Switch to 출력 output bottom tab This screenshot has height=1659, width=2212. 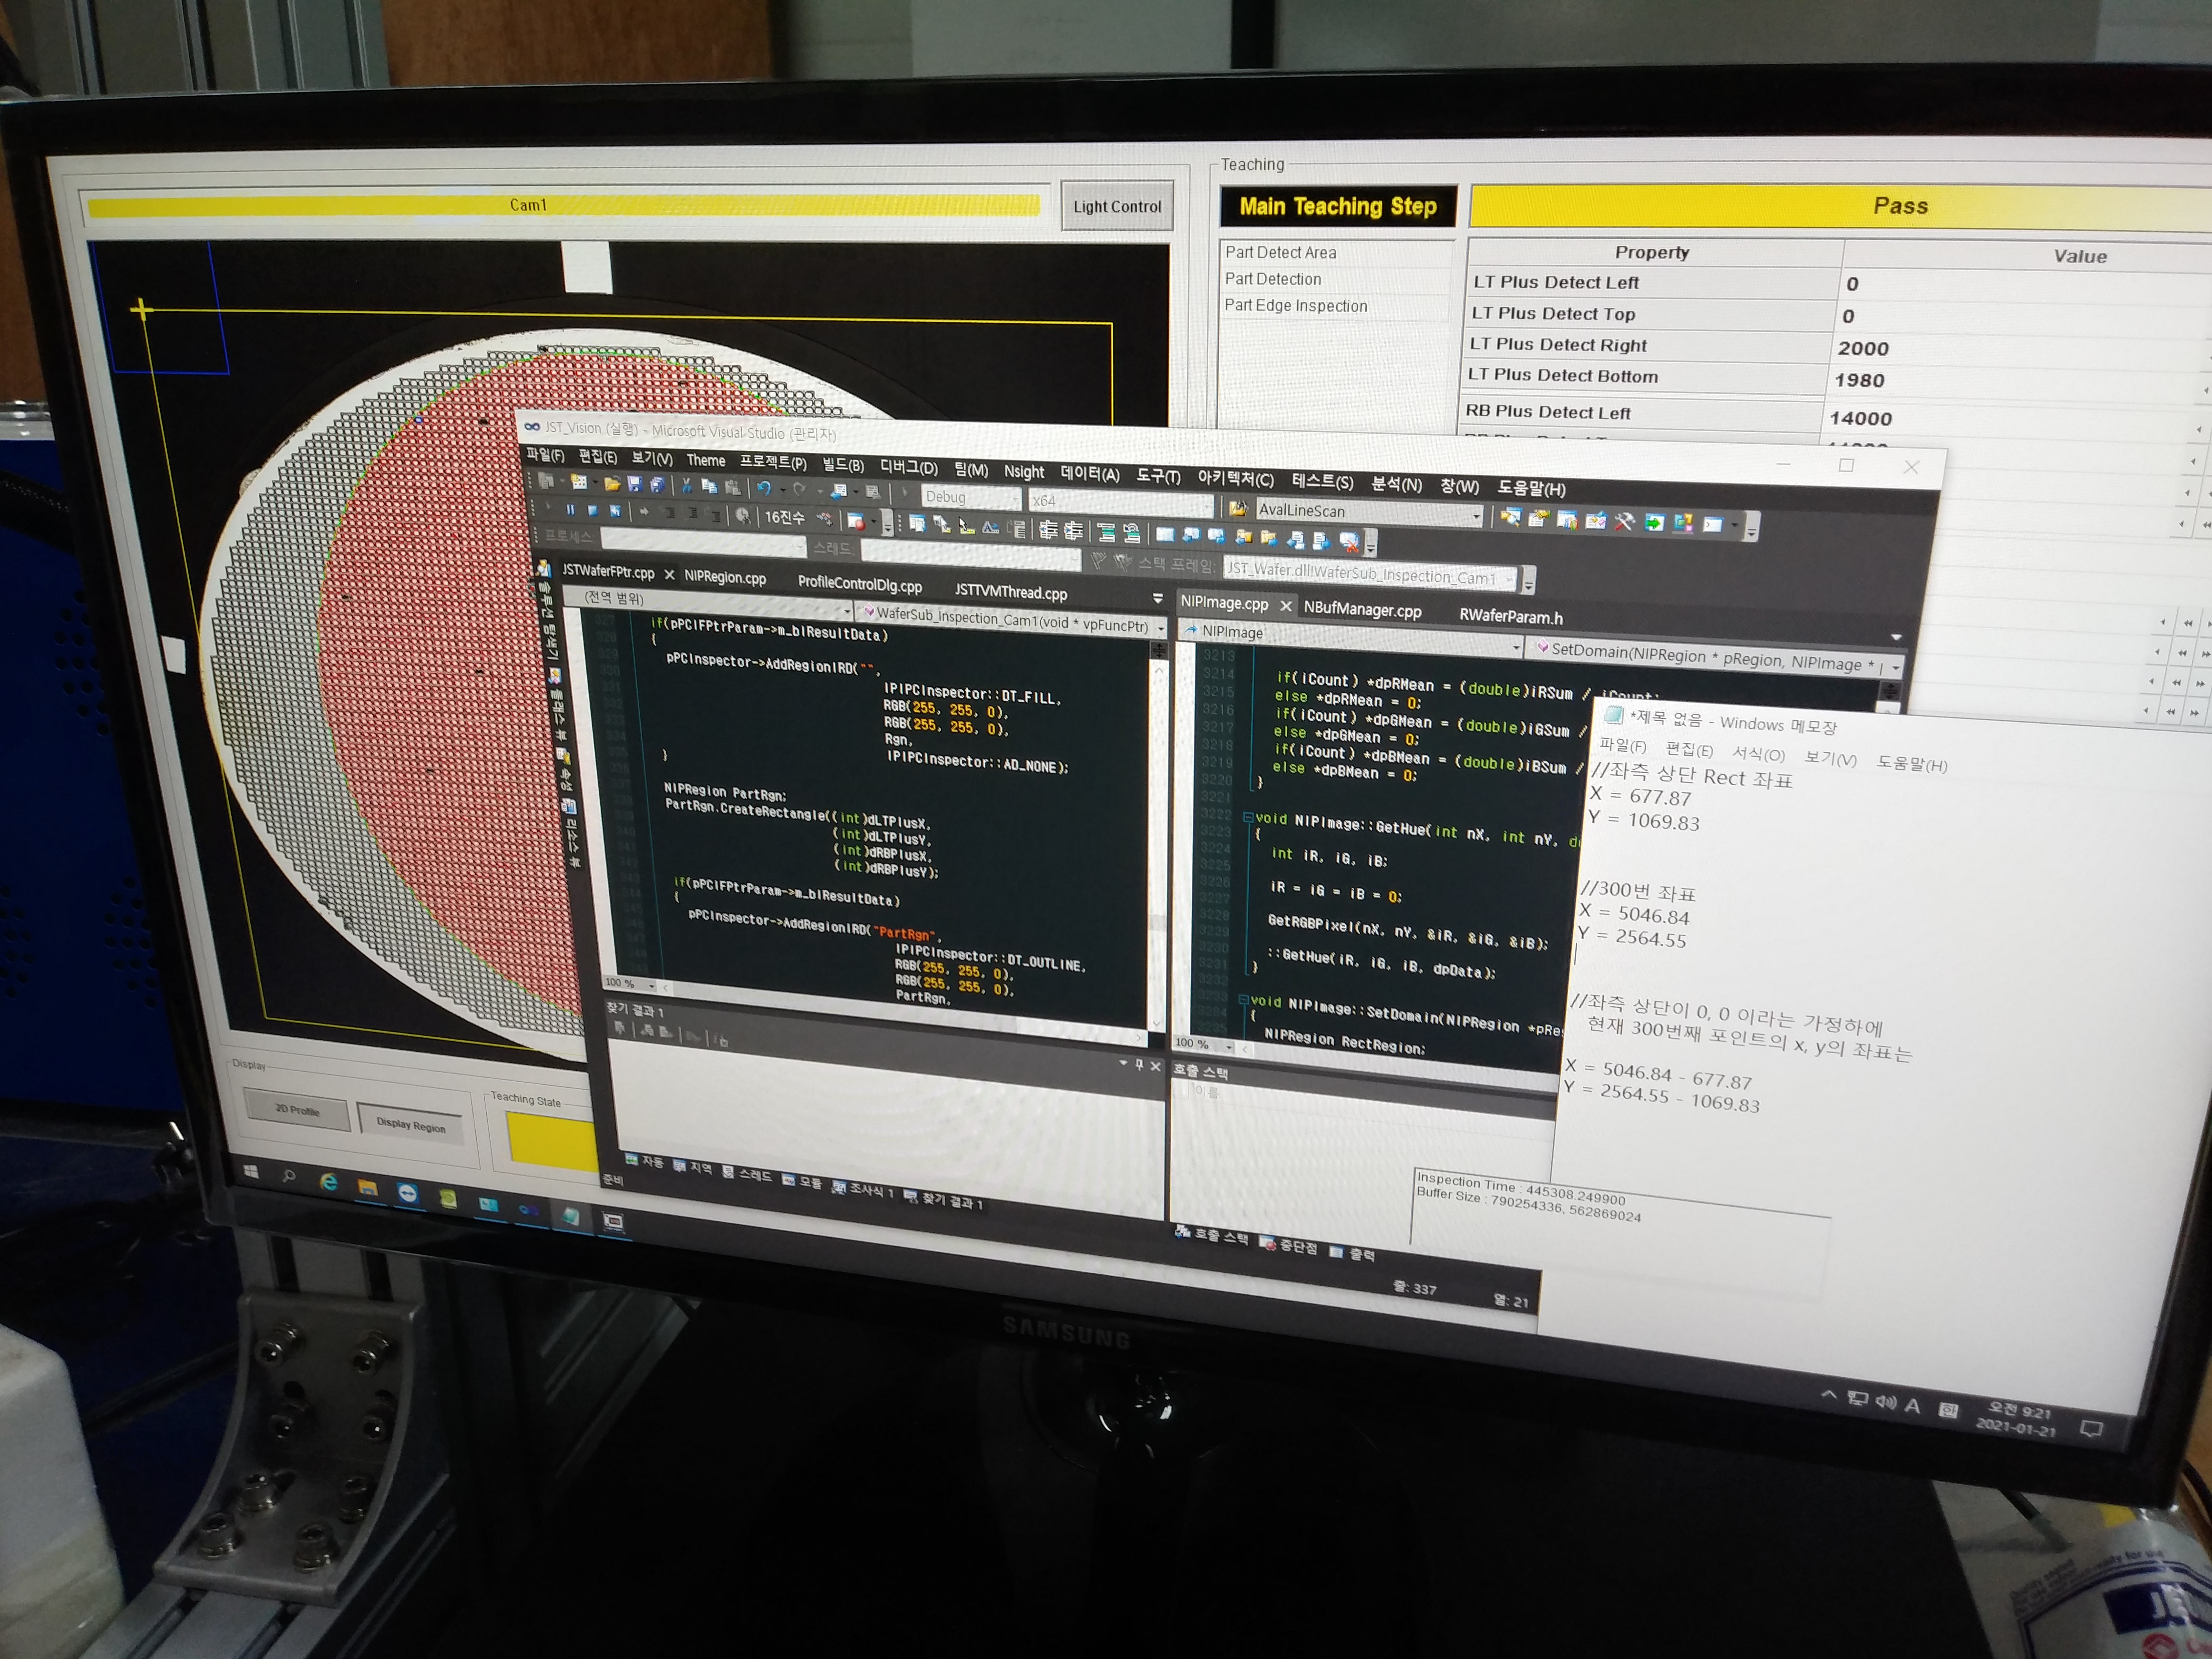[1353, 1253]
